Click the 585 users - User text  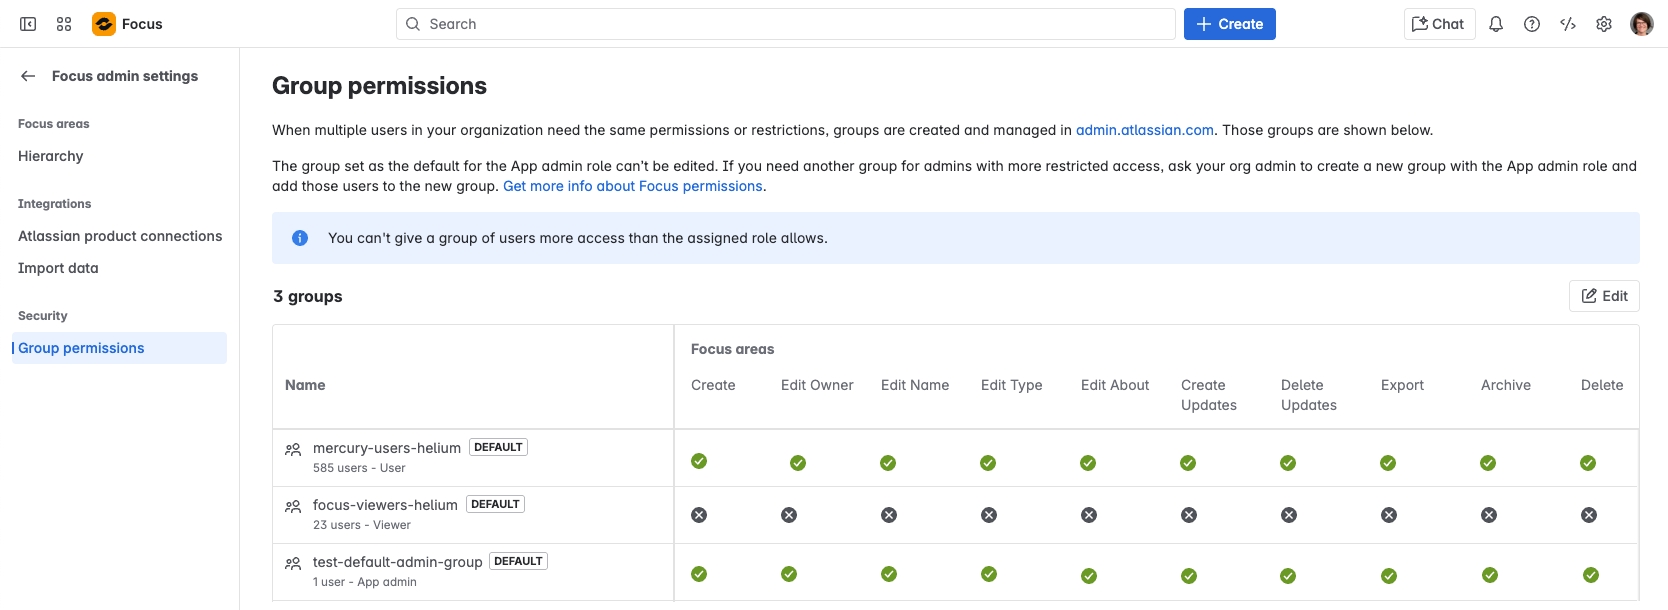tap(359, 468)
